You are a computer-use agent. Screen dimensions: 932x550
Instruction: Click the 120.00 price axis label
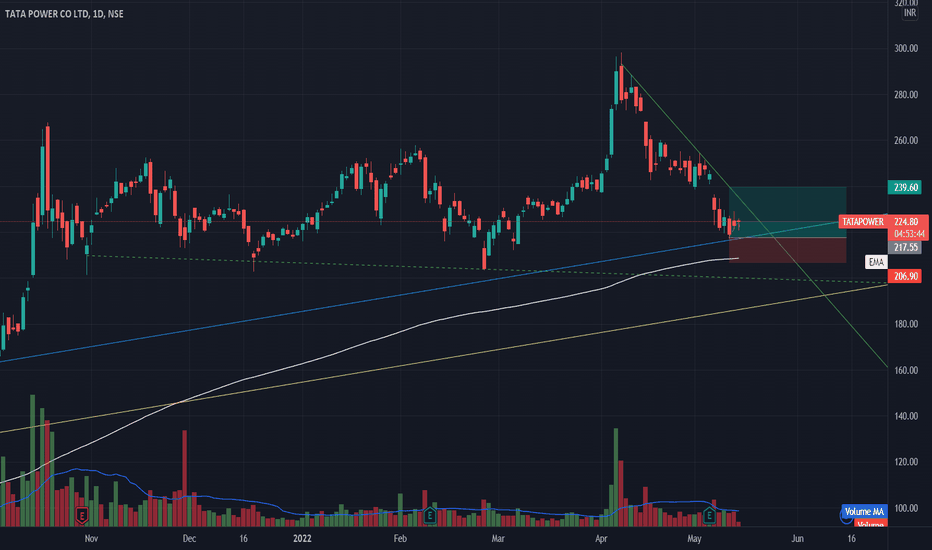tap(906, 462)
